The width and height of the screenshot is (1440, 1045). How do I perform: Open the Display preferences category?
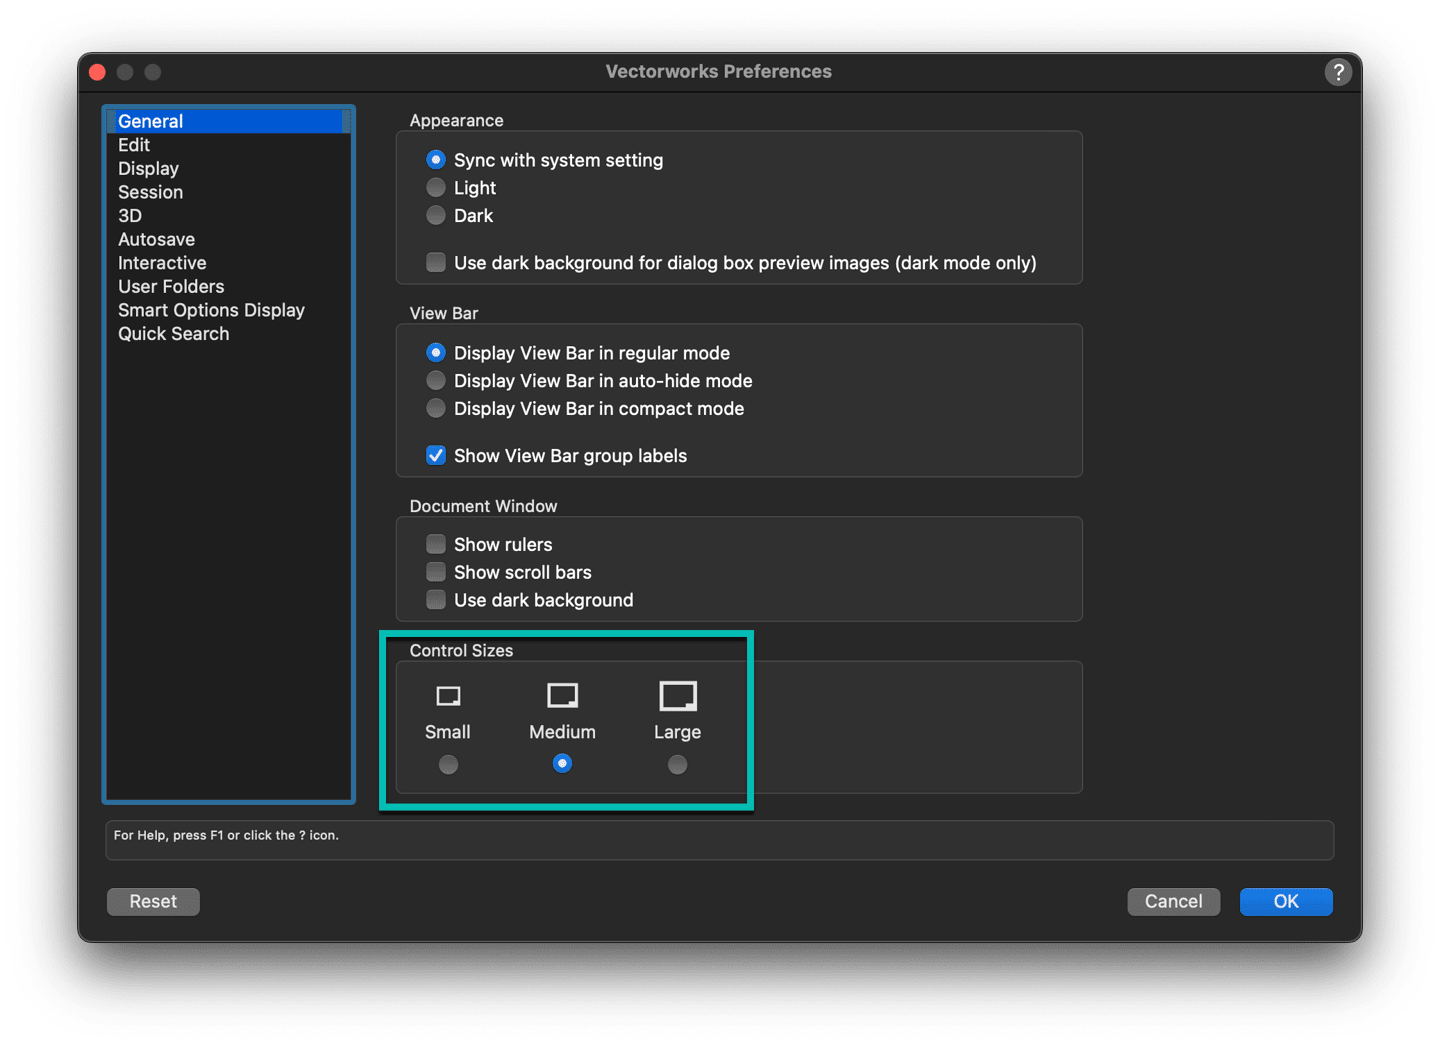229,169
